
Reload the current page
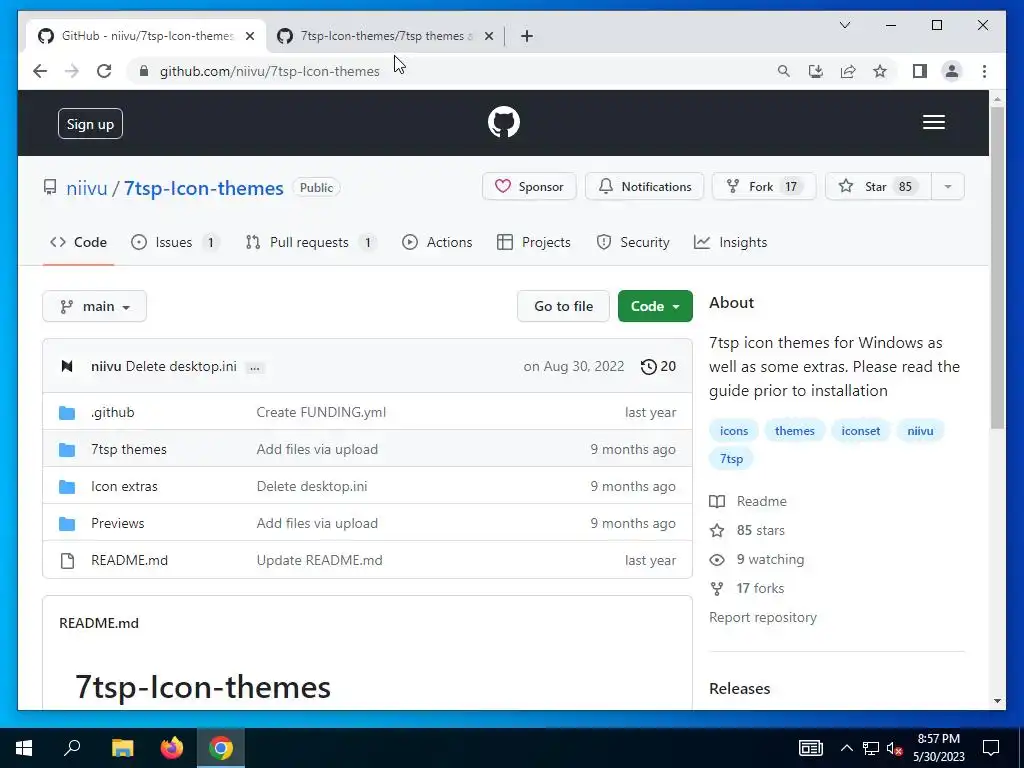[104, 71]
